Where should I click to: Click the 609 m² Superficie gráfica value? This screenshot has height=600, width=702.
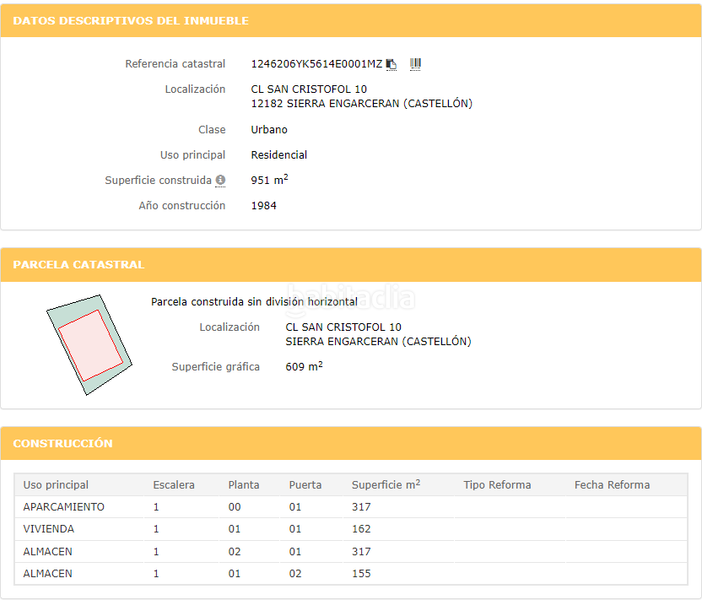[x=304, y=367]
